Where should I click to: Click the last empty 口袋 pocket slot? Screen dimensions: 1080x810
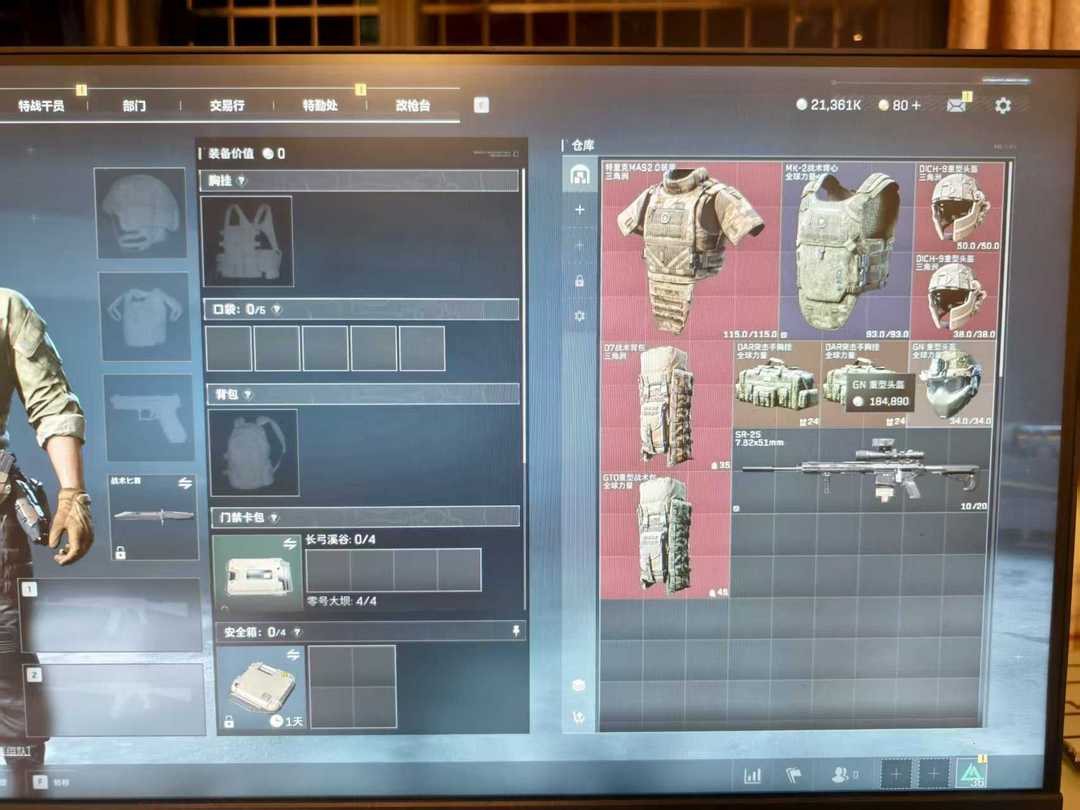(x=422, y=349)
